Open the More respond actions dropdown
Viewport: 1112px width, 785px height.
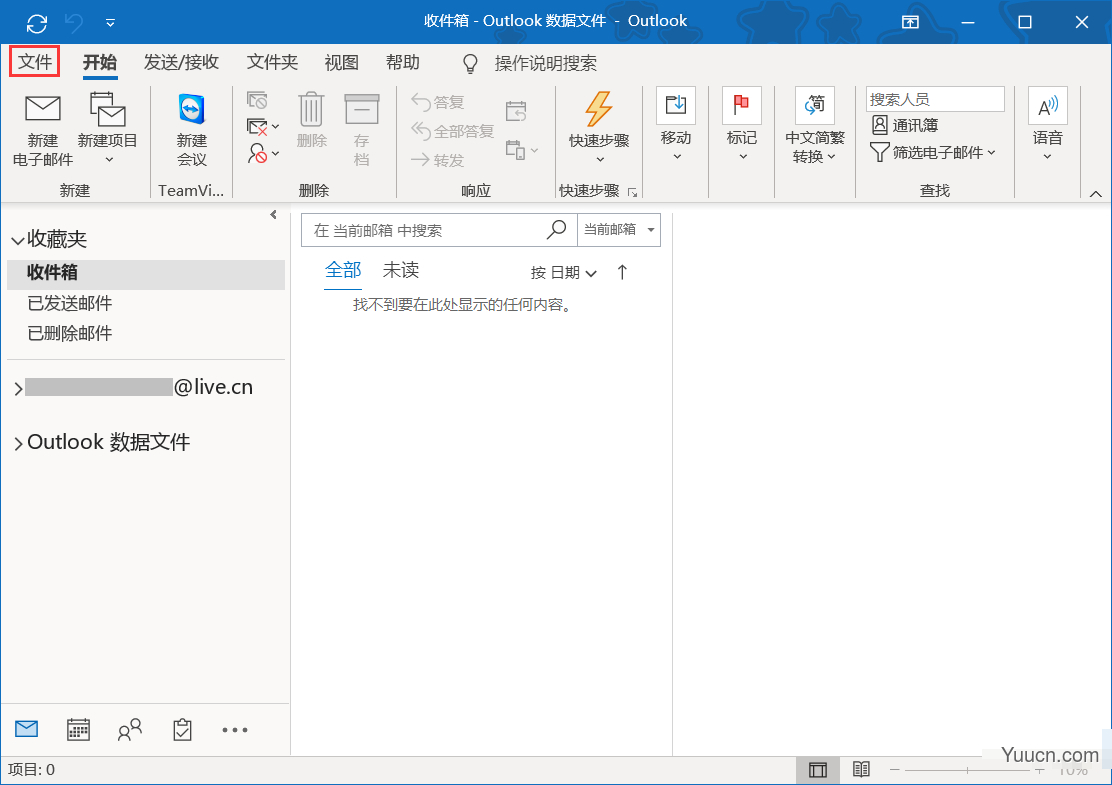pyautogui.click(x=521, y=150)
